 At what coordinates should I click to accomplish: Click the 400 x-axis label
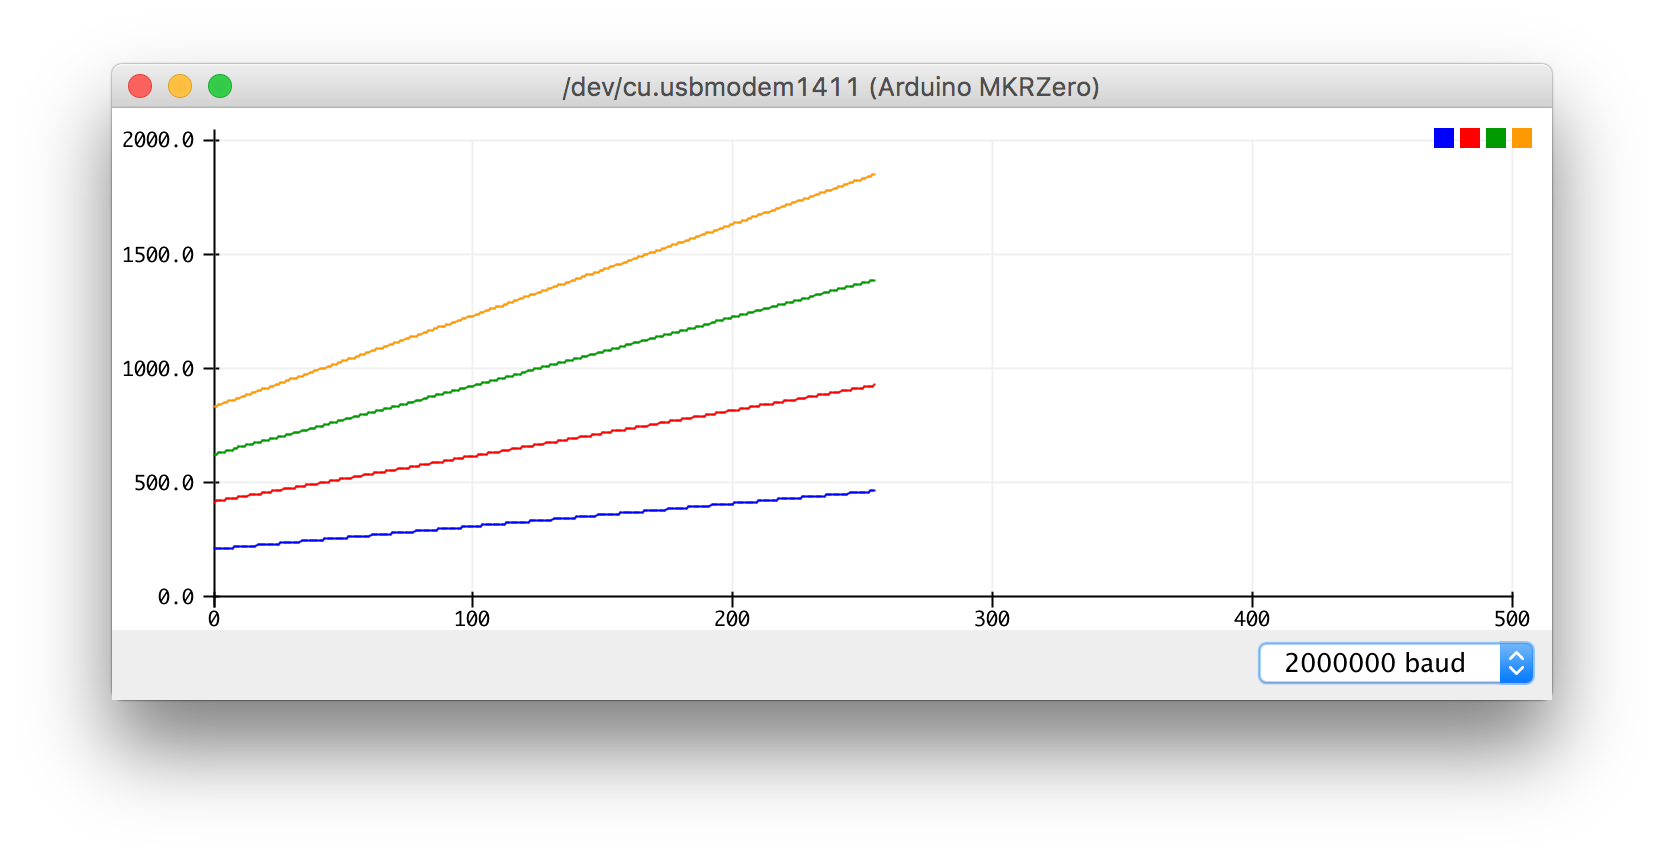click(1252, 619)
